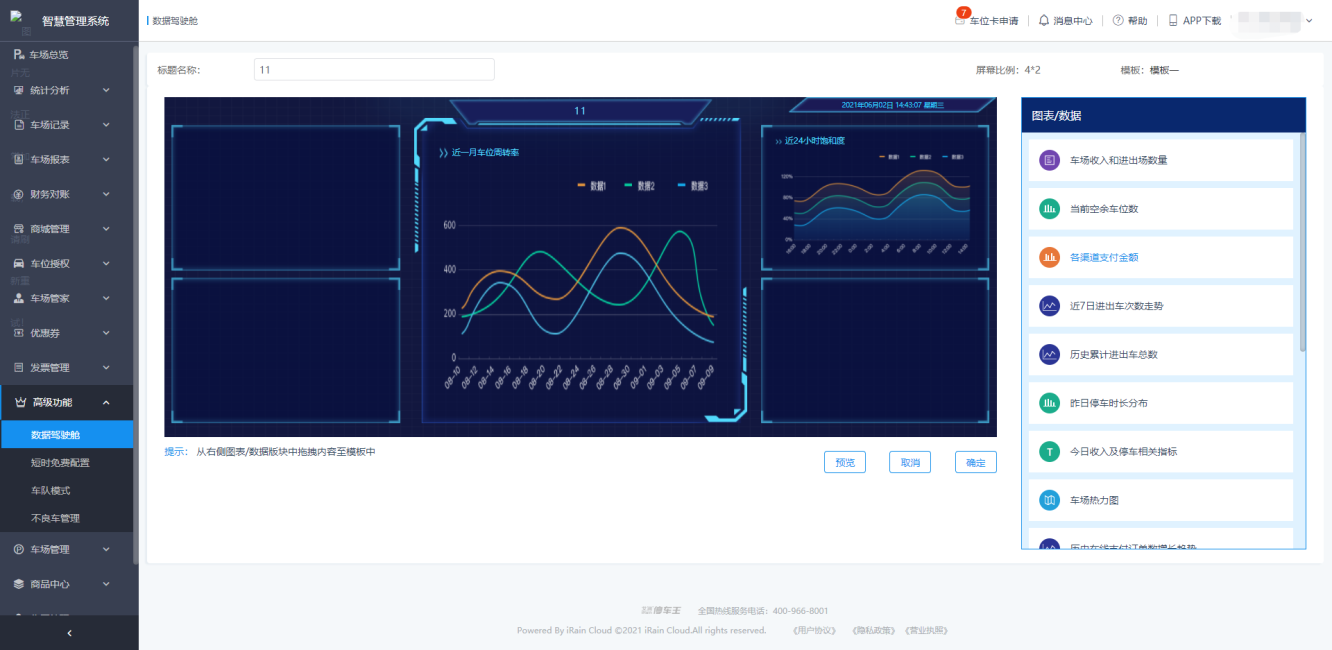Expand the 车场报表 chevron
Image resolution: width=1332 pixels, height=650 pixels.
tap(106, 159)
